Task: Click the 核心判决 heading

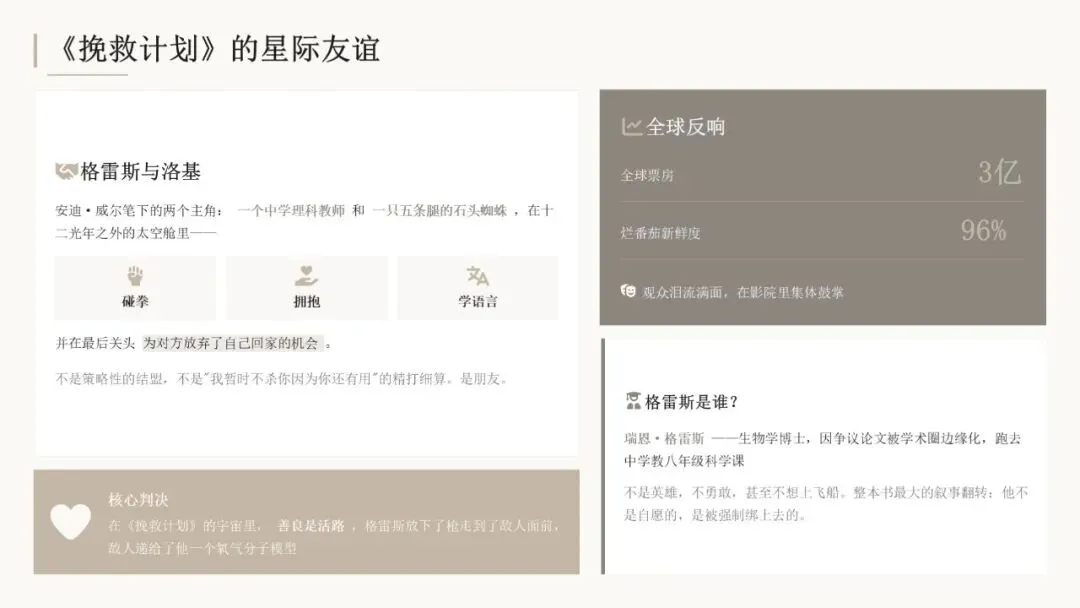Action: 138,499
